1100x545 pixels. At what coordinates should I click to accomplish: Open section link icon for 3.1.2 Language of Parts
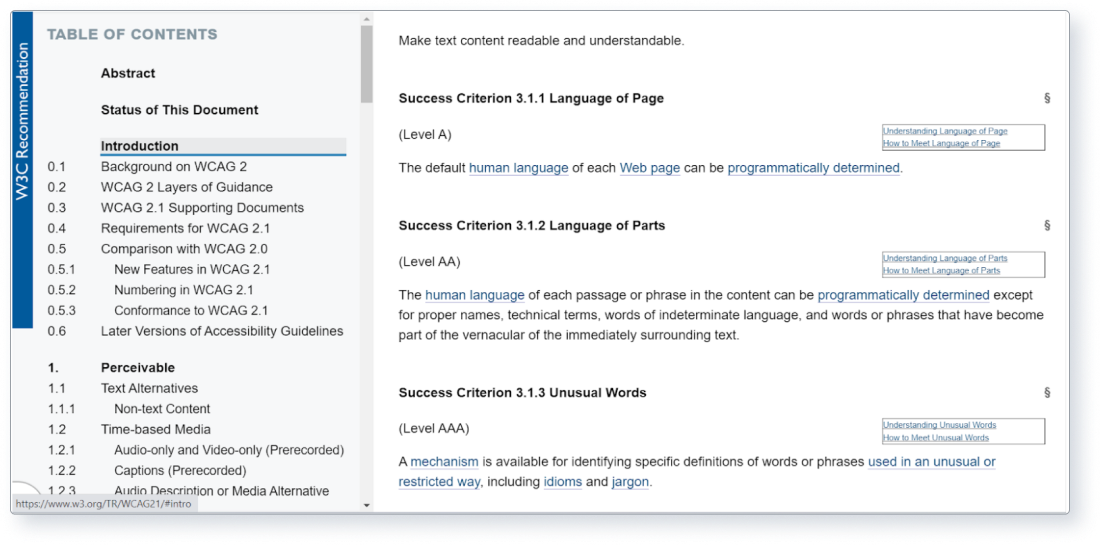coord(1047,225)
